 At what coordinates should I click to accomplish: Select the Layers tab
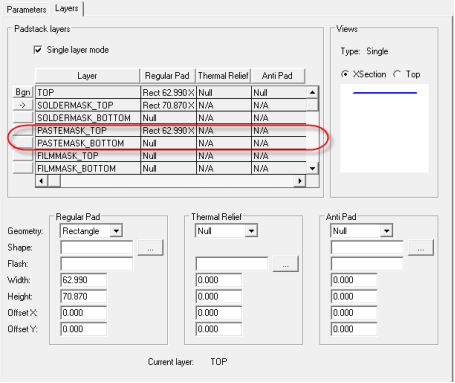click(x=67, y=8)
